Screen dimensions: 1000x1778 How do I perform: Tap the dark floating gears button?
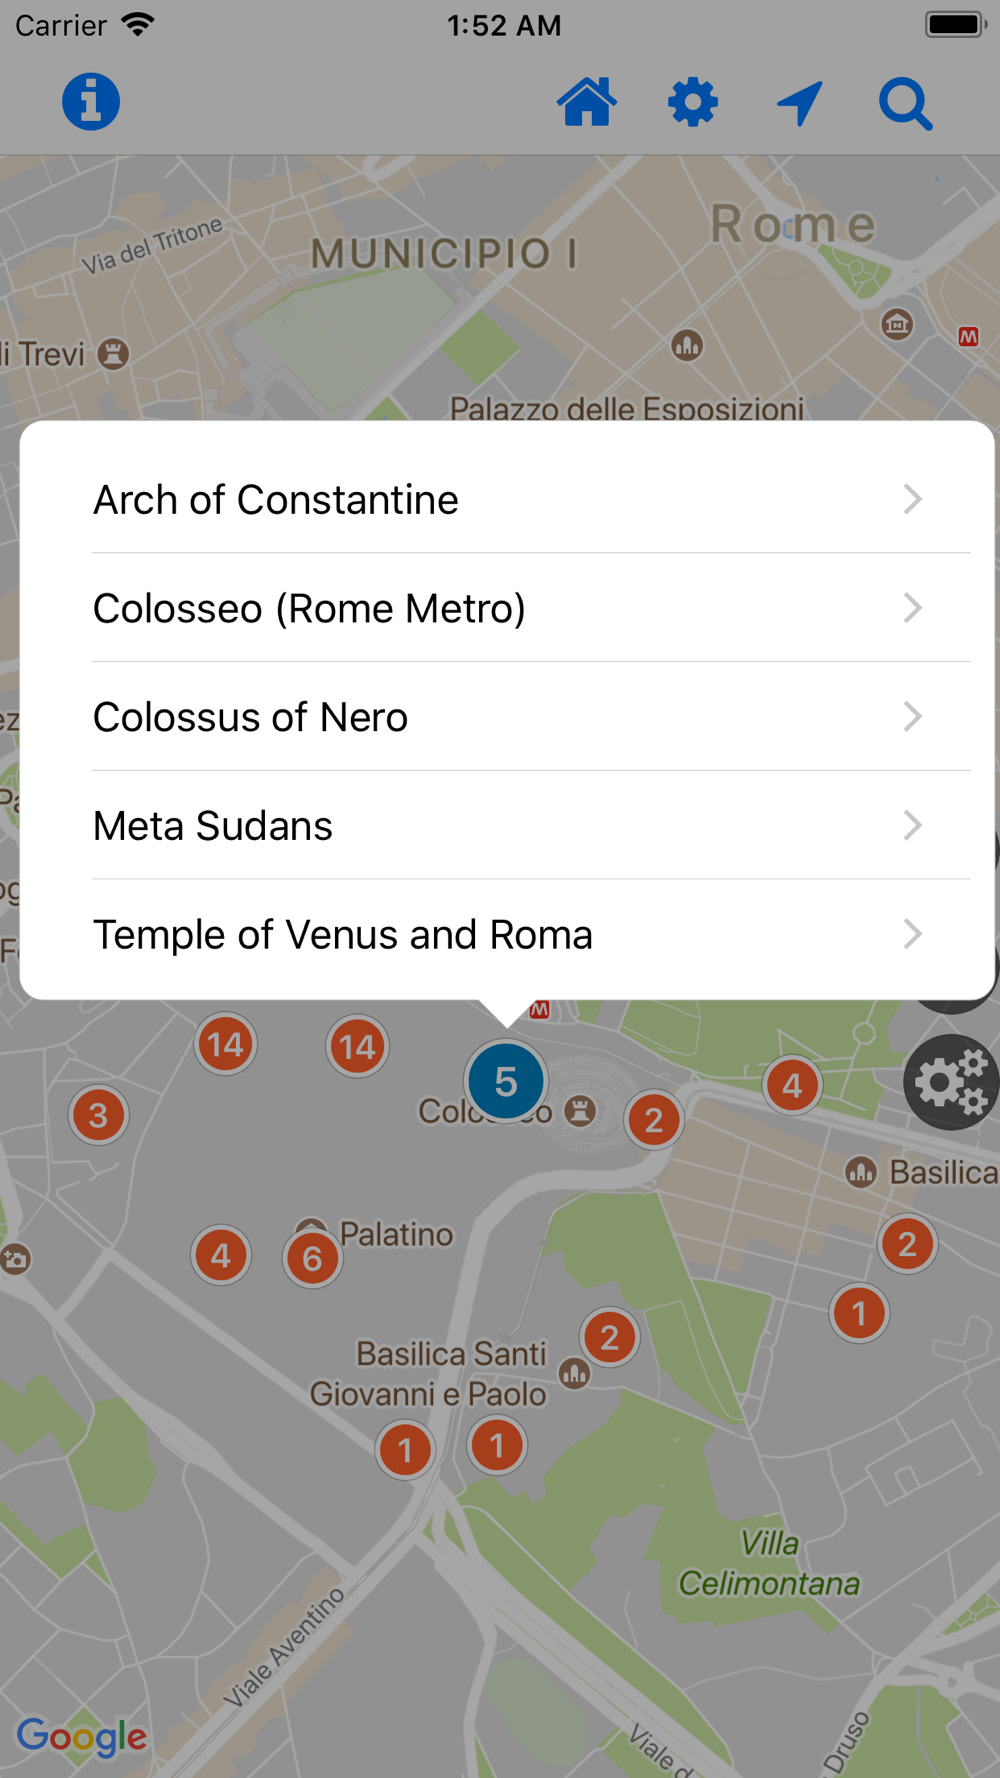(951, 1082)
